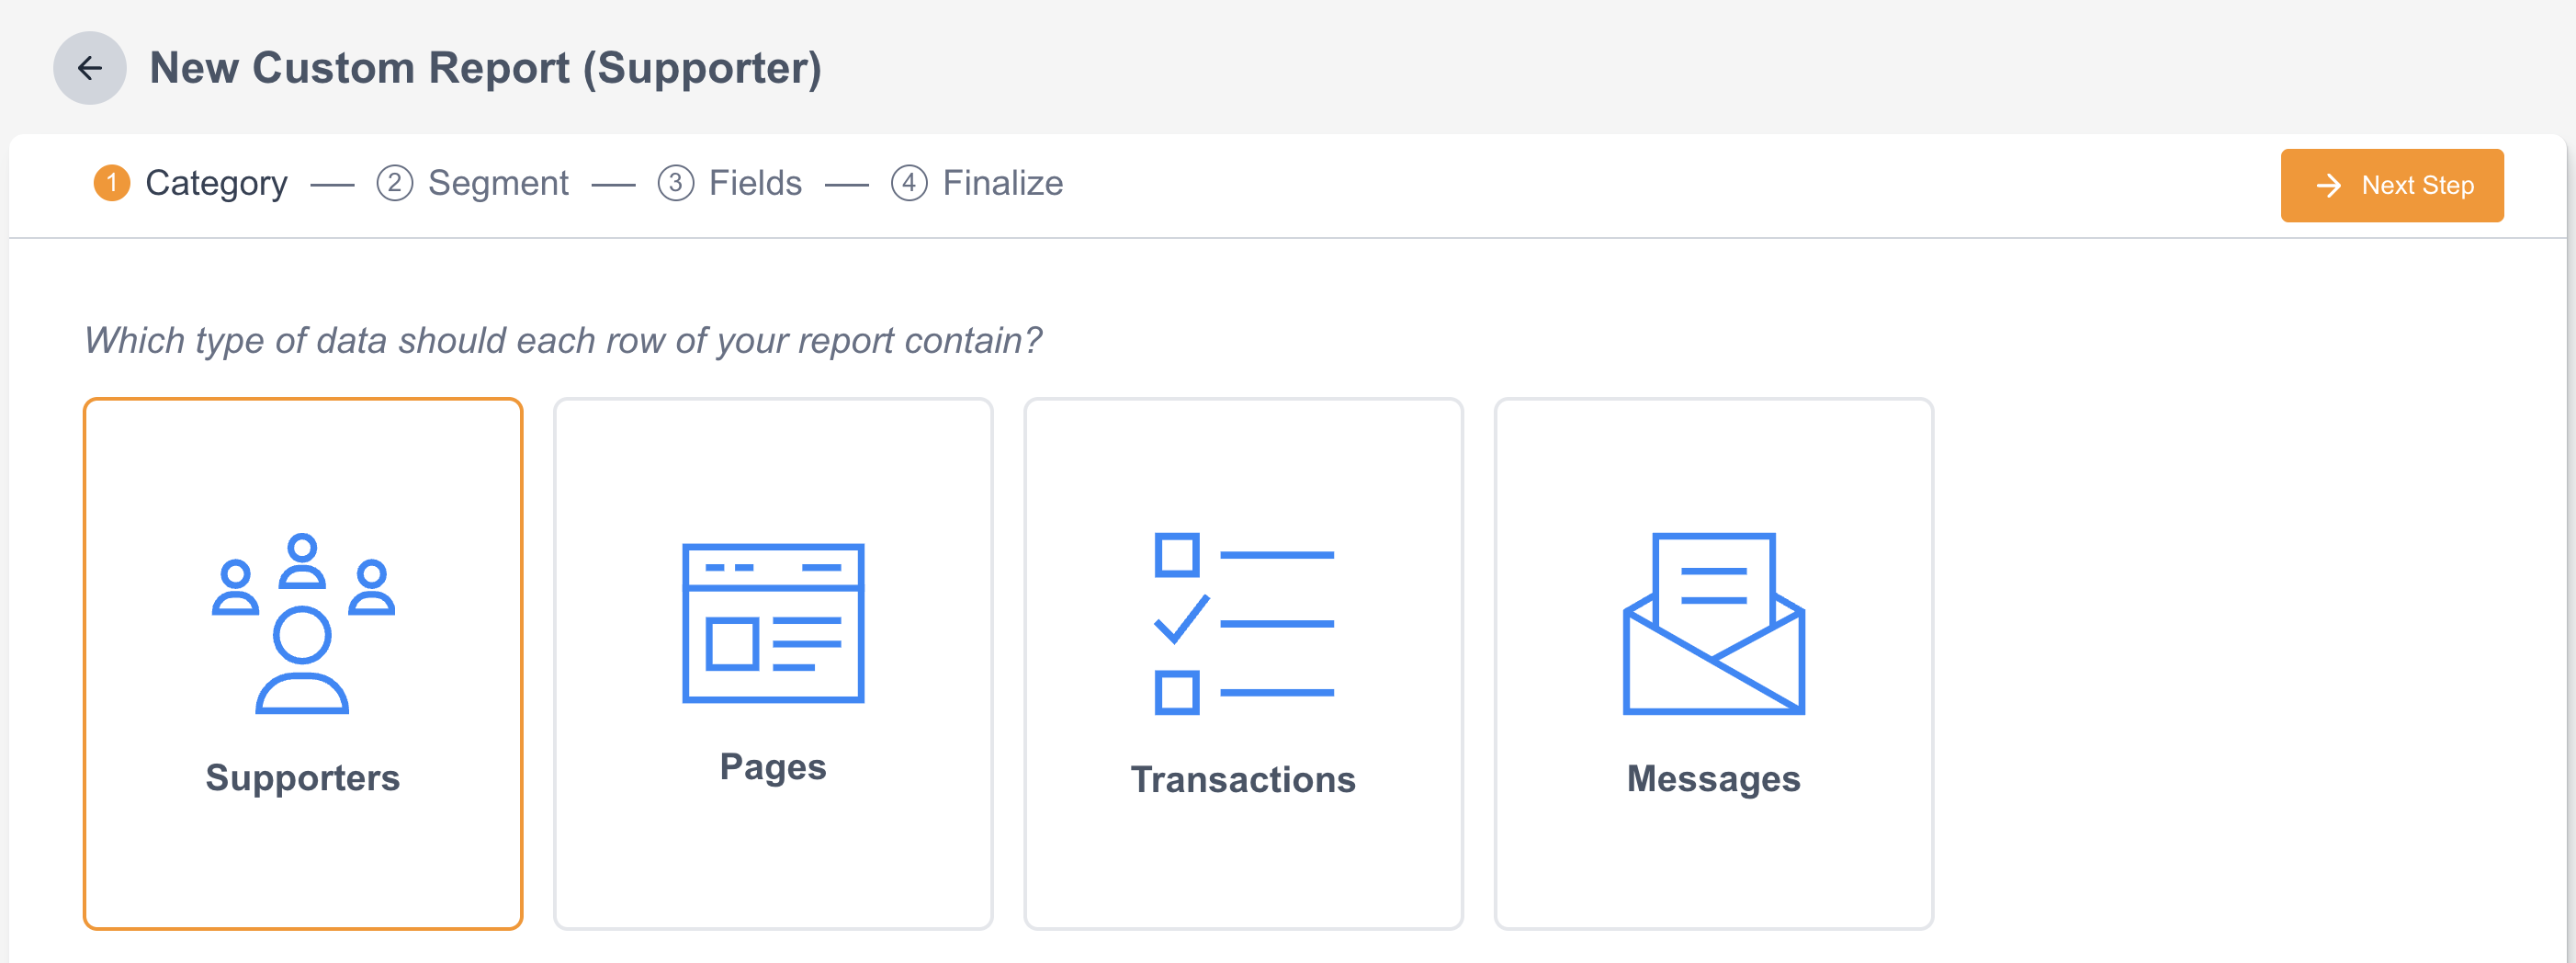Select the Messages envelope icon
The height and width of the screenshot is (963, 2576).
coord(1713,623)
